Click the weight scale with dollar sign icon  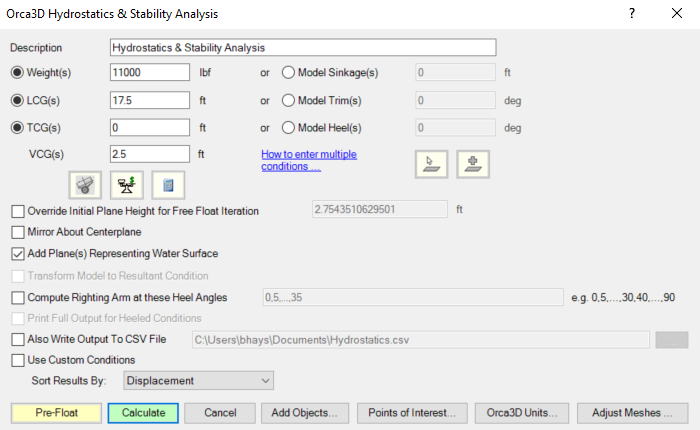coord(127,185)
